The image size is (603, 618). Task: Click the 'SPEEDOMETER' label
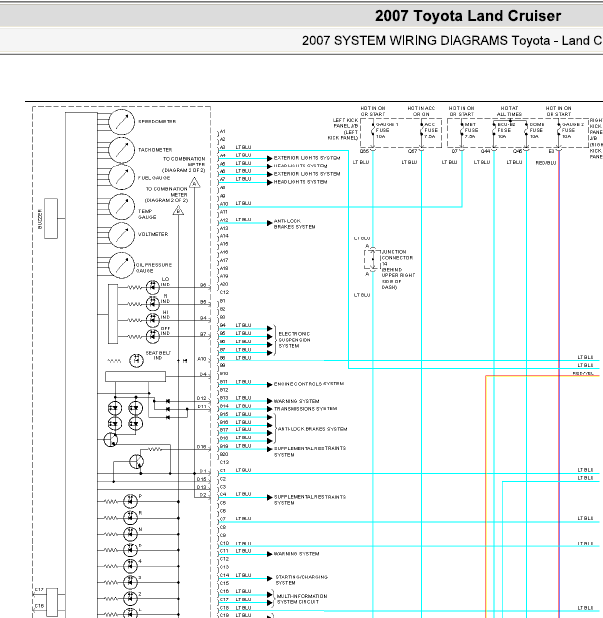(157, 122)
